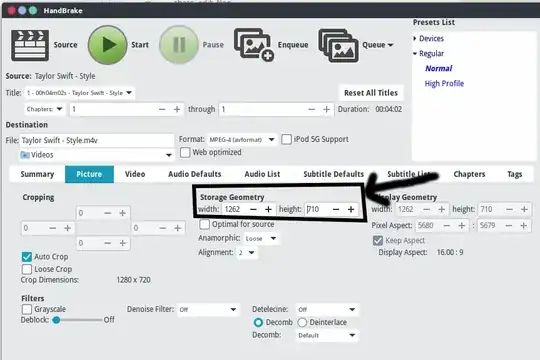Select the High Profile preset
540x360 pixels.
[x=444, y=84]
